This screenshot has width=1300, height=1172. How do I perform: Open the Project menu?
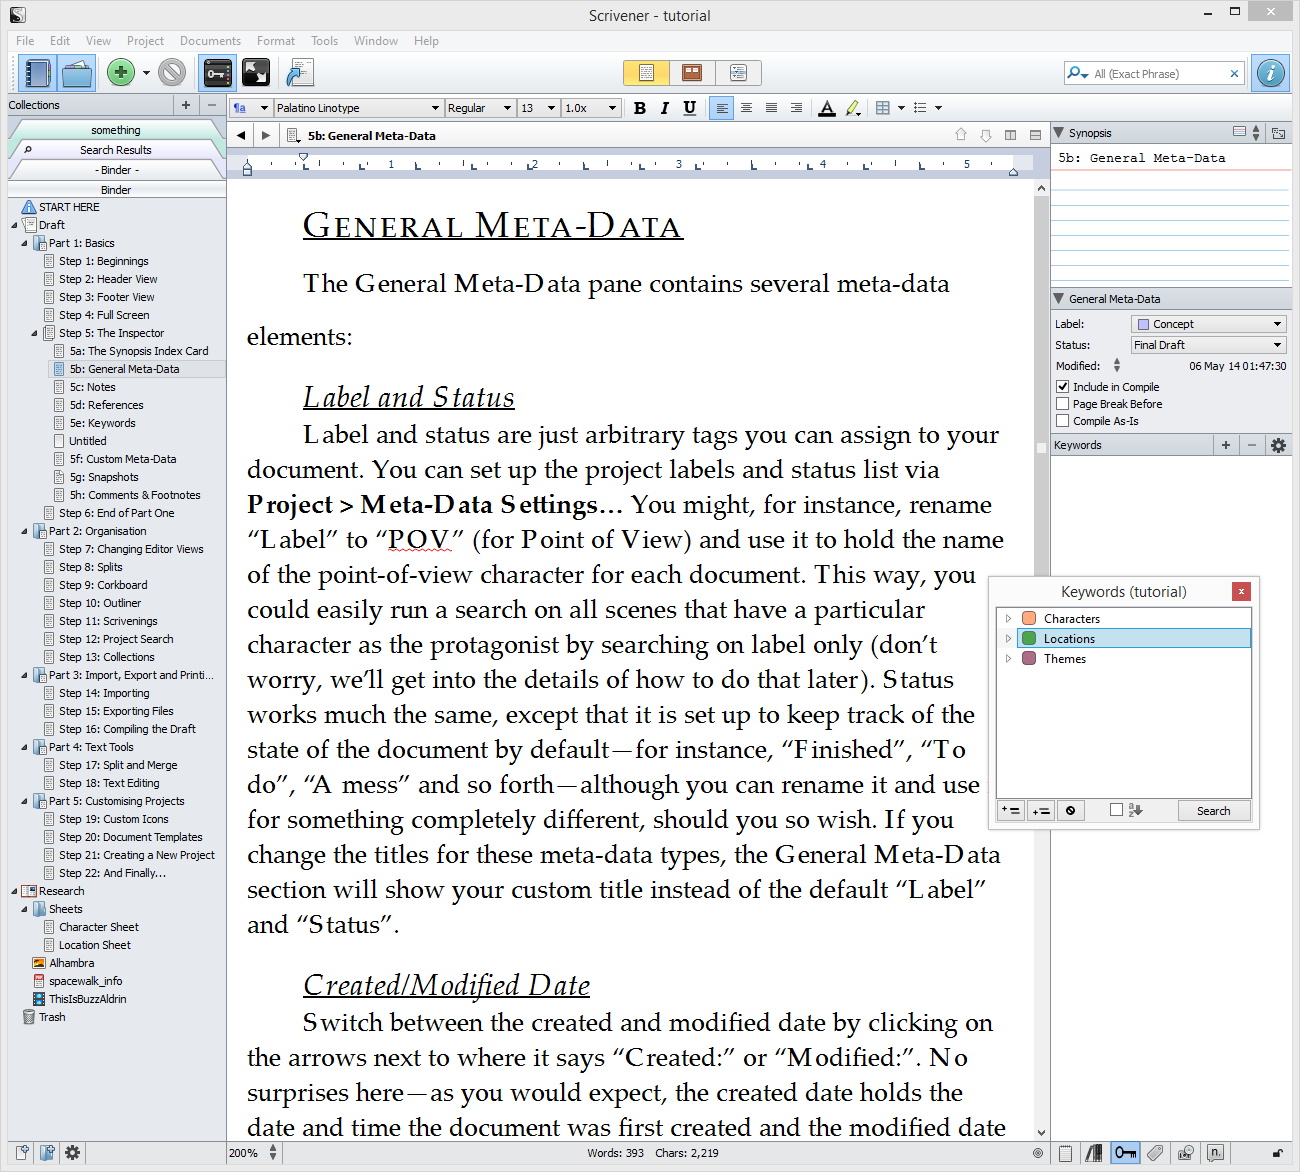tap(145, 41)
